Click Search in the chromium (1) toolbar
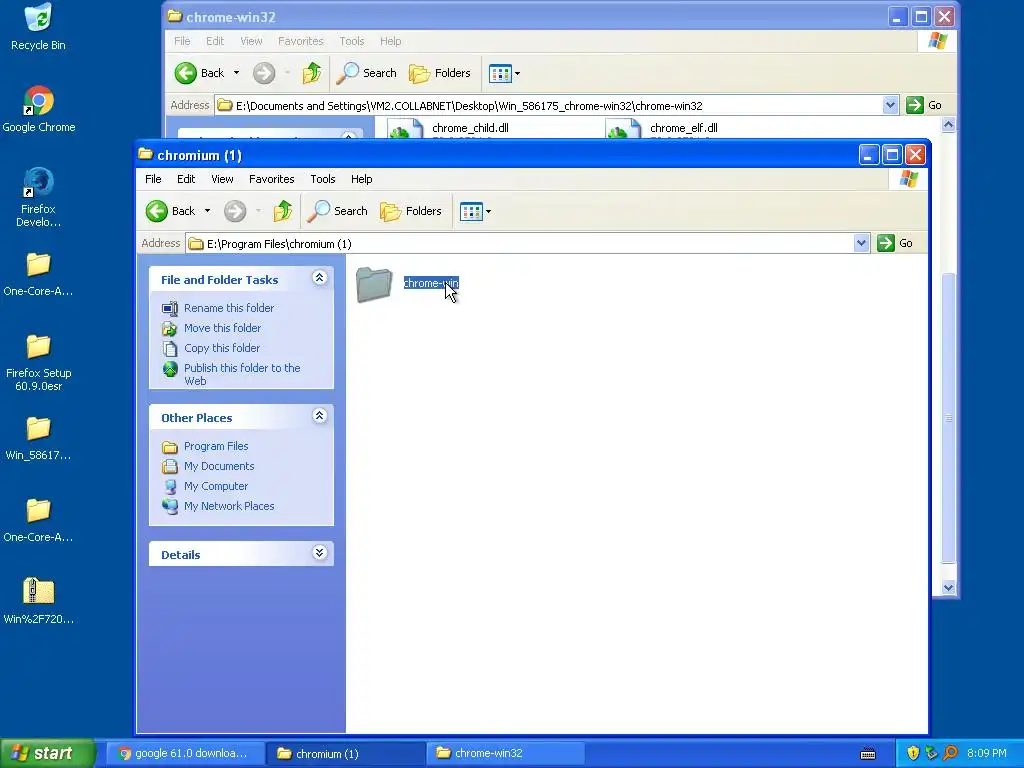This screenshot has height=768, width=1024. pyautogui.click(x=338, y=211)
